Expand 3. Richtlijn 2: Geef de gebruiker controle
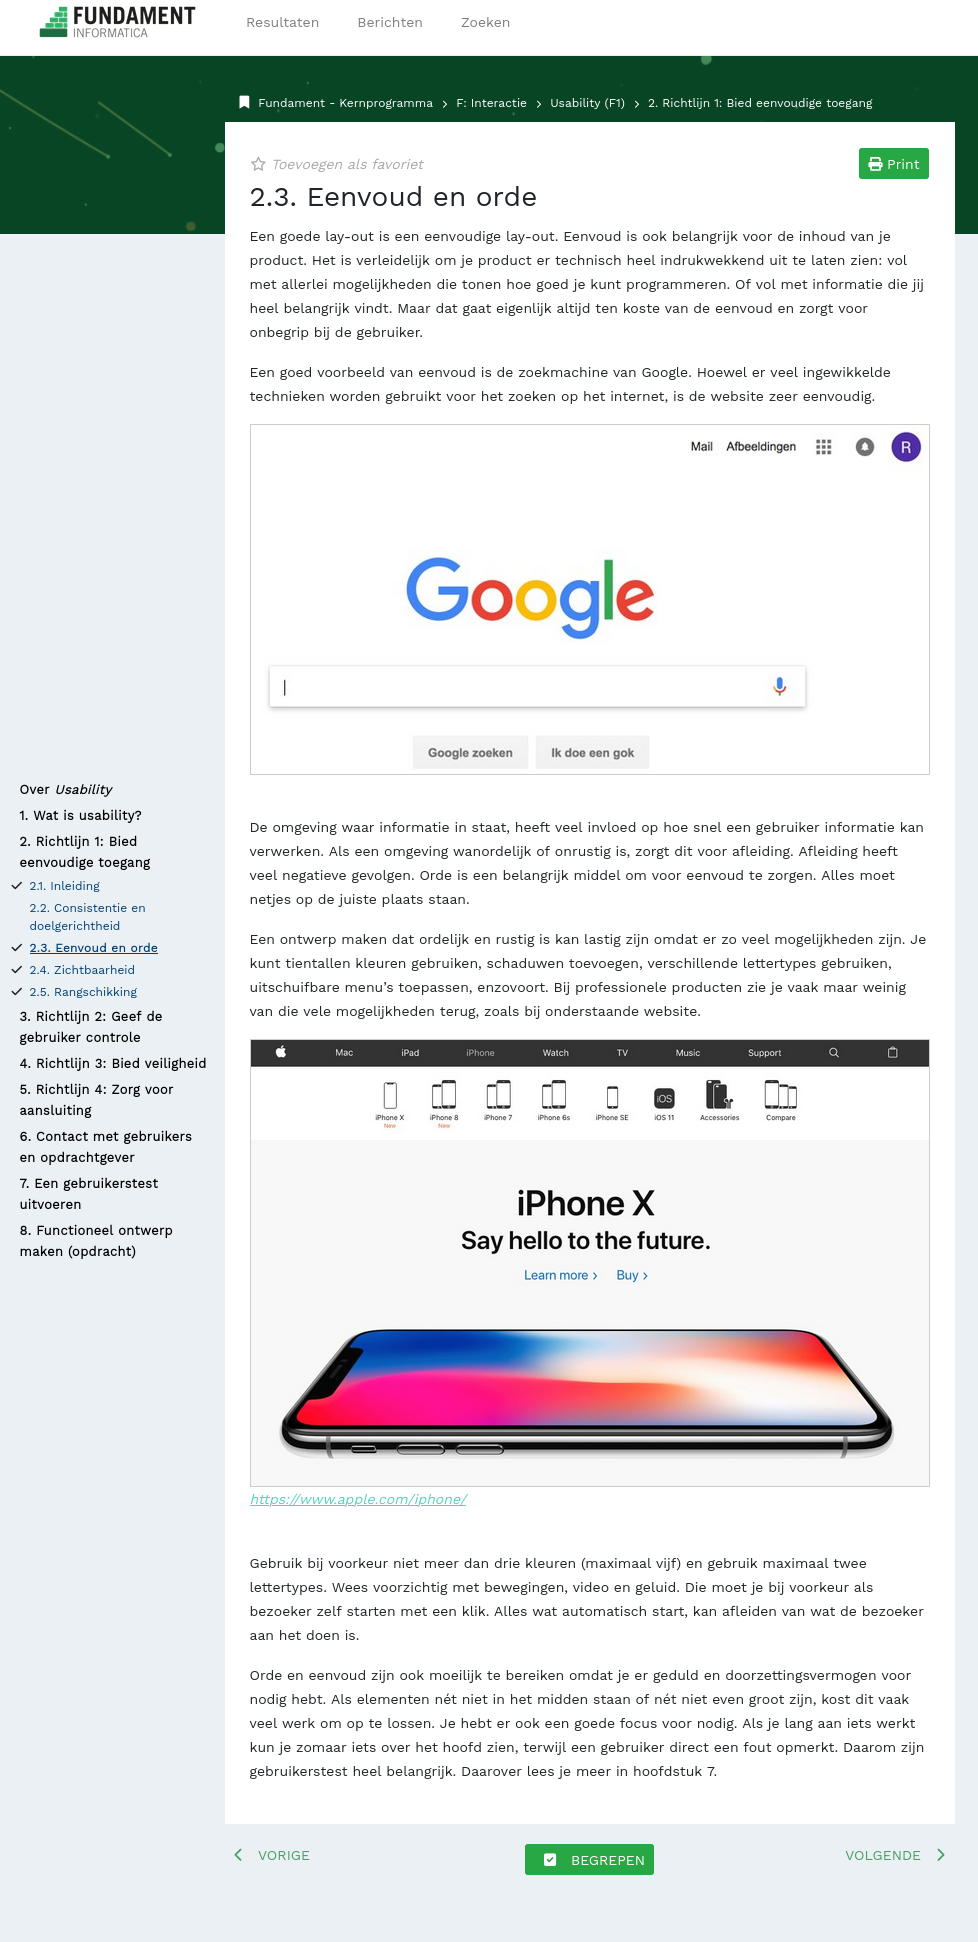The width and height of the screenshot is (978, 1942). coord(91,1027)
